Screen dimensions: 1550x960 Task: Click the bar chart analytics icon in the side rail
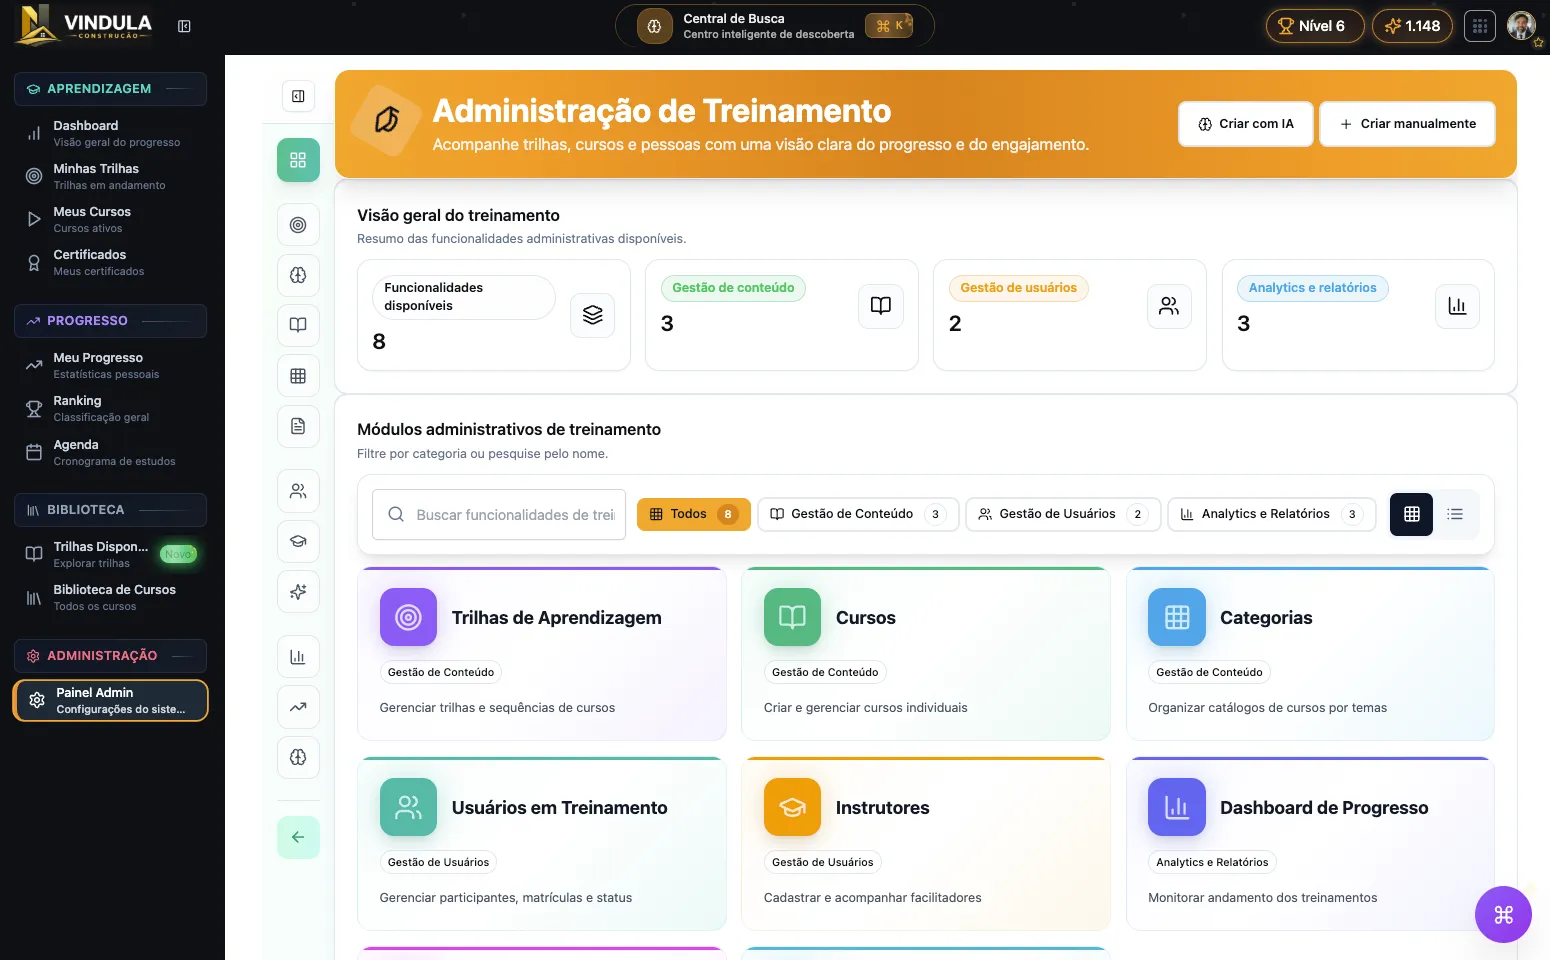(298, 656)
